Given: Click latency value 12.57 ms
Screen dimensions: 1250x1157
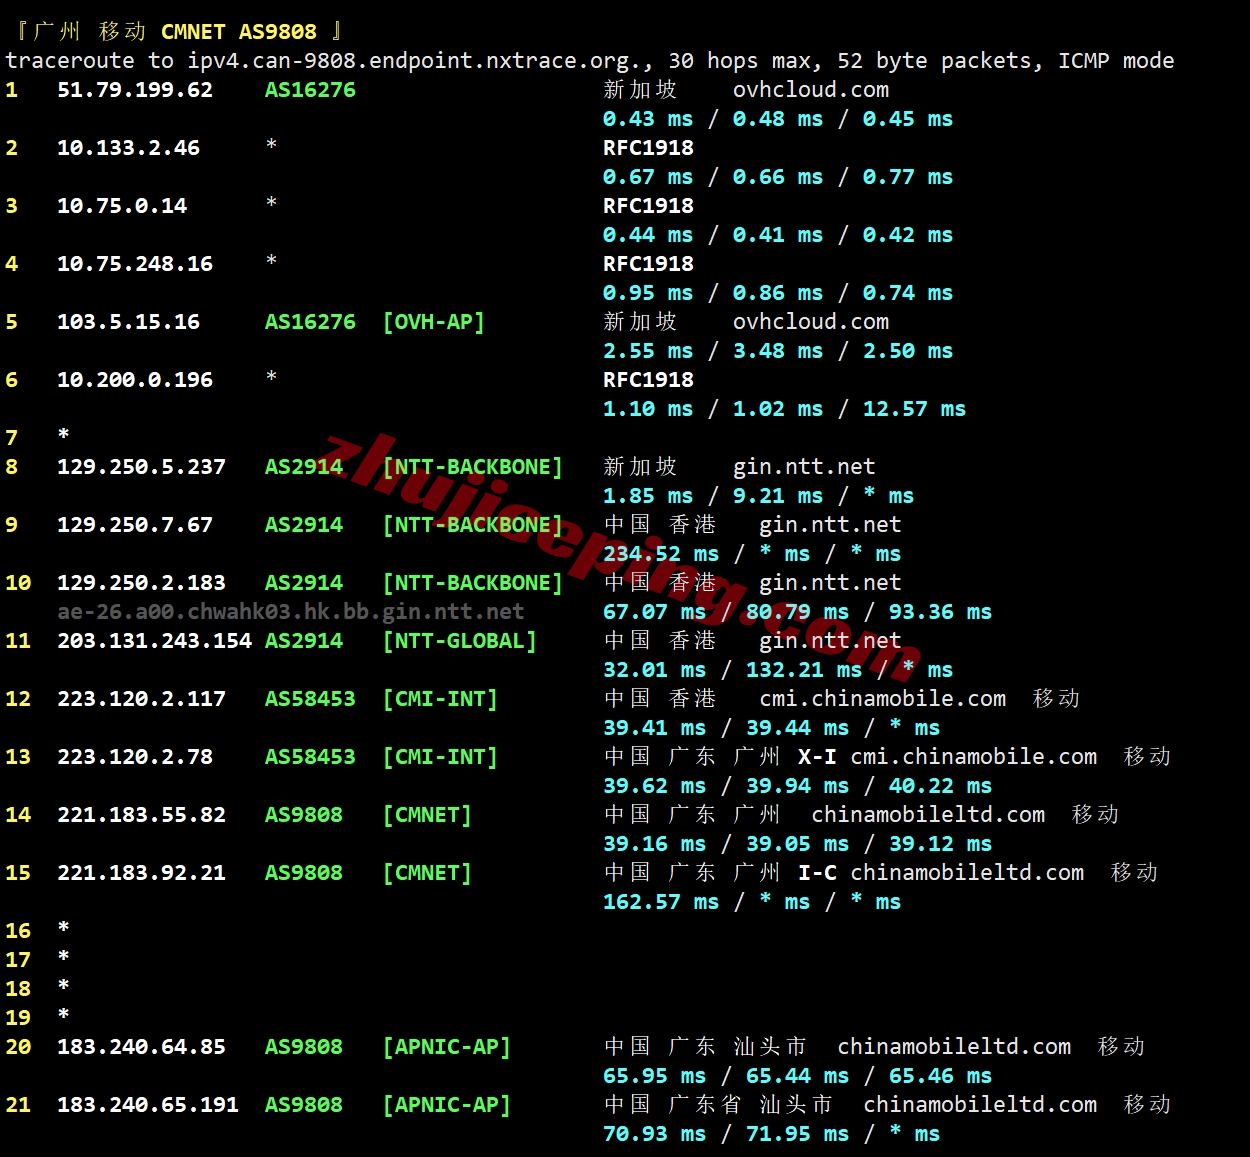Looking at the screenshot, I should (914, 409).
